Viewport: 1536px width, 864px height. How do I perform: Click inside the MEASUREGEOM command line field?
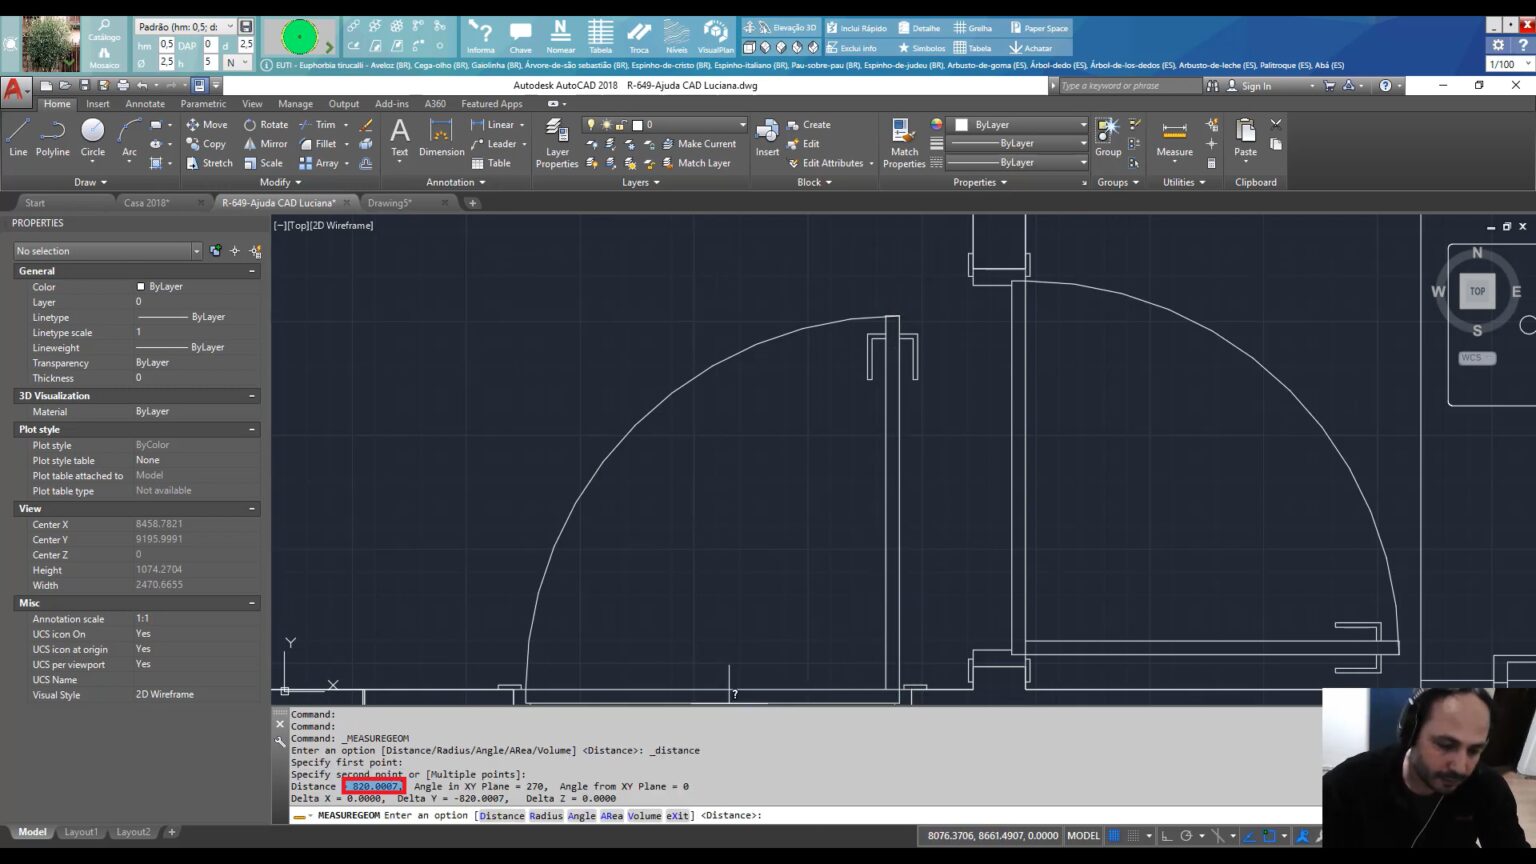point(900,815)
